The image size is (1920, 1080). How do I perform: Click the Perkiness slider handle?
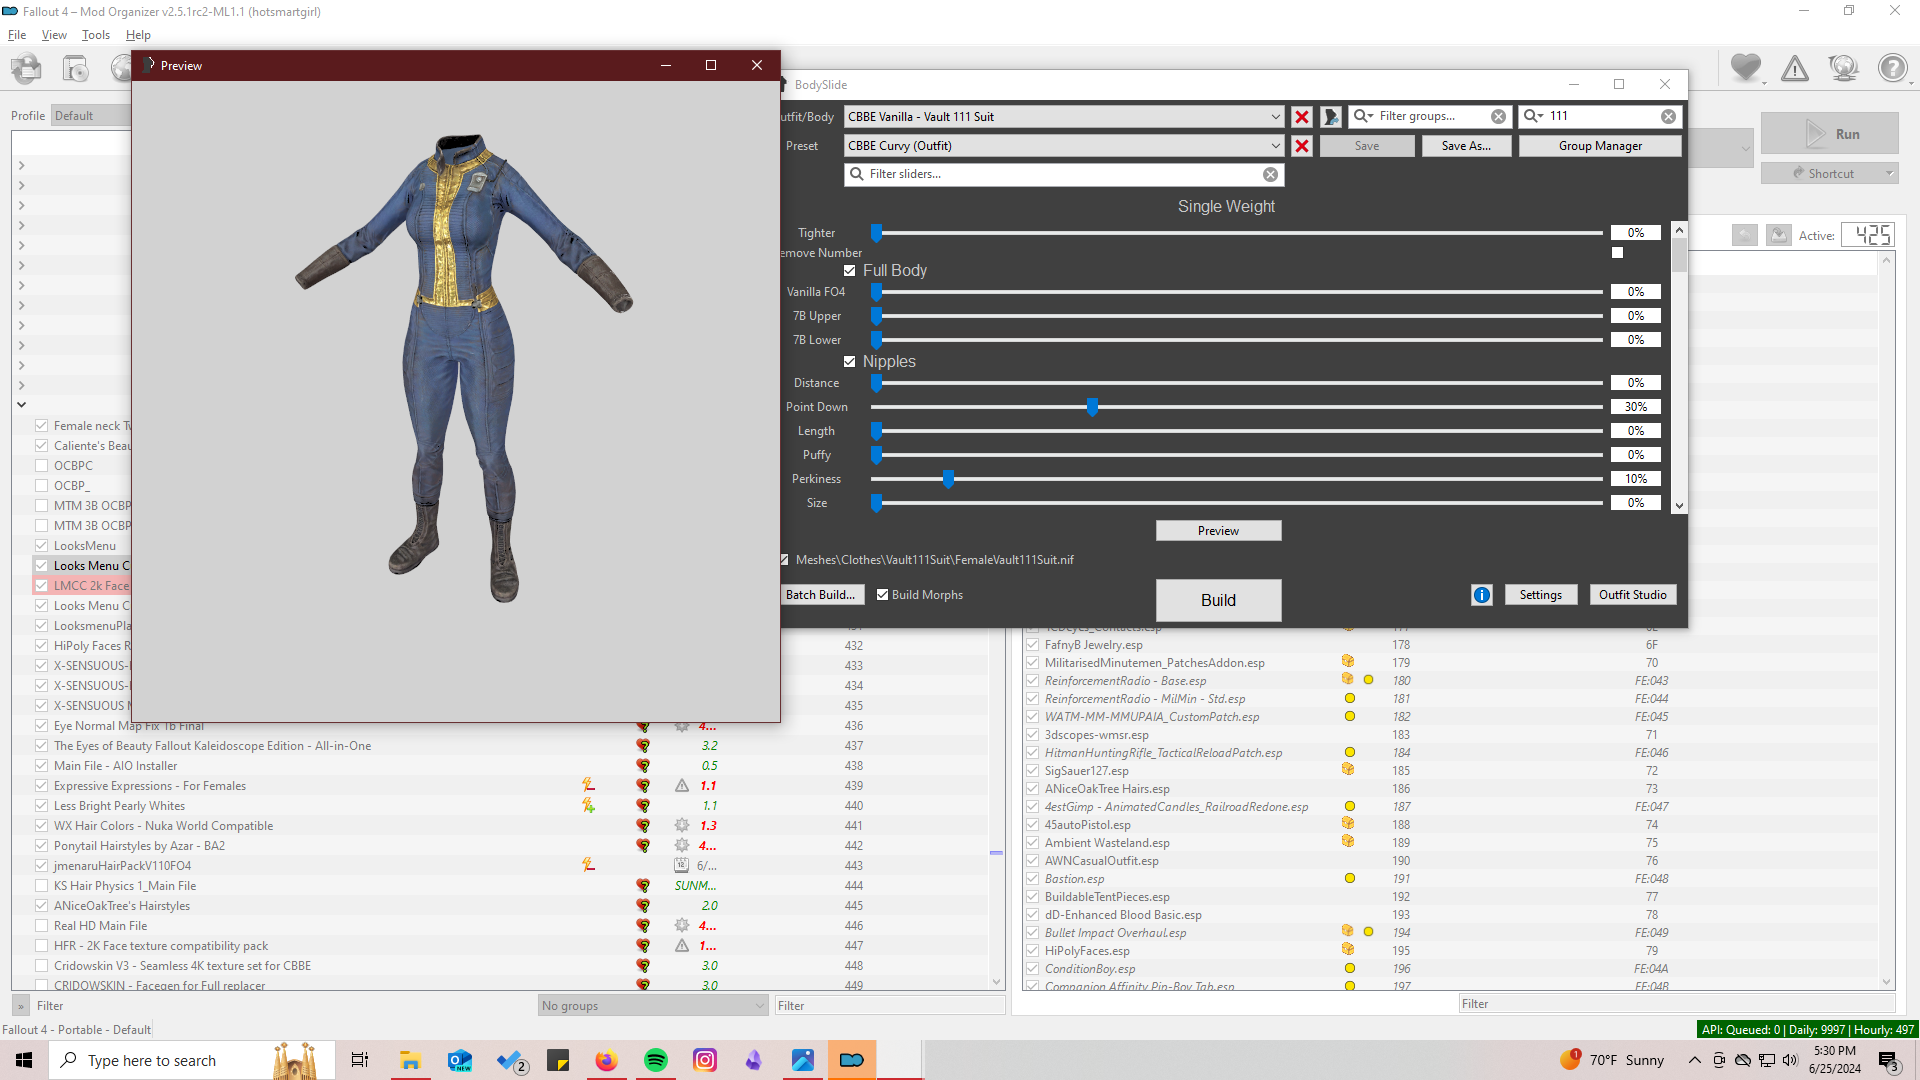(948, 479)
